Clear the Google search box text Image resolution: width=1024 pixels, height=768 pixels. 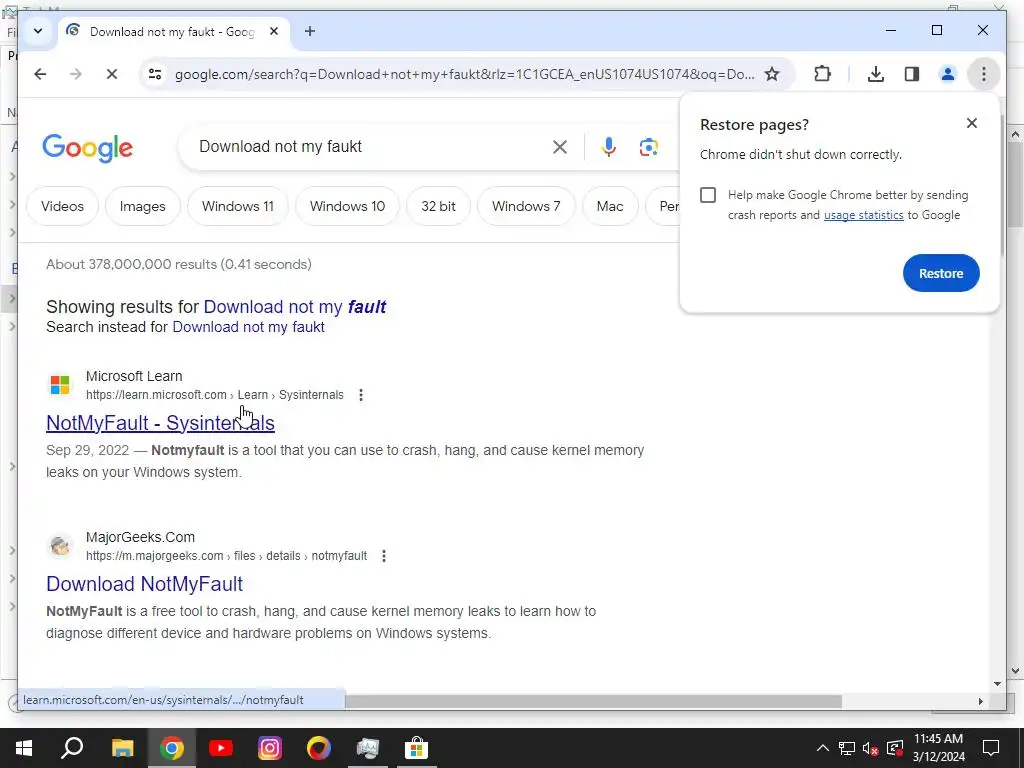pyautogui.click(x=560, y=147)
